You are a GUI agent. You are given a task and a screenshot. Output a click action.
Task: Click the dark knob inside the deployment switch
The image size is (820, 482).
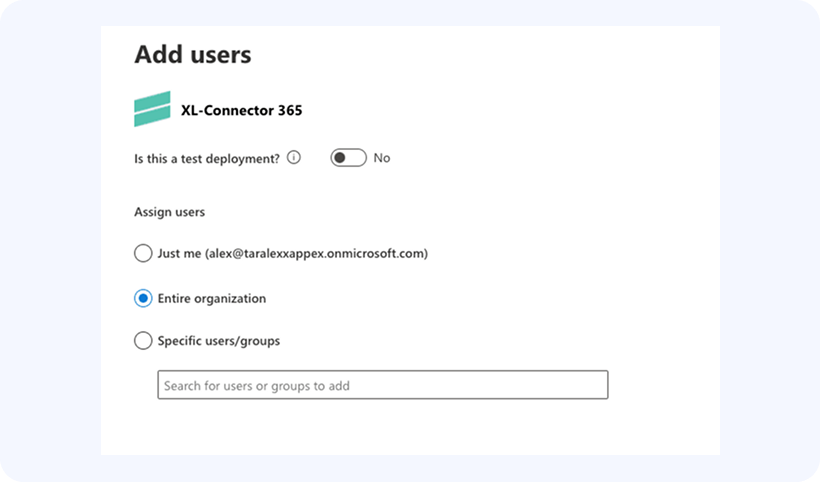[341, 158]
